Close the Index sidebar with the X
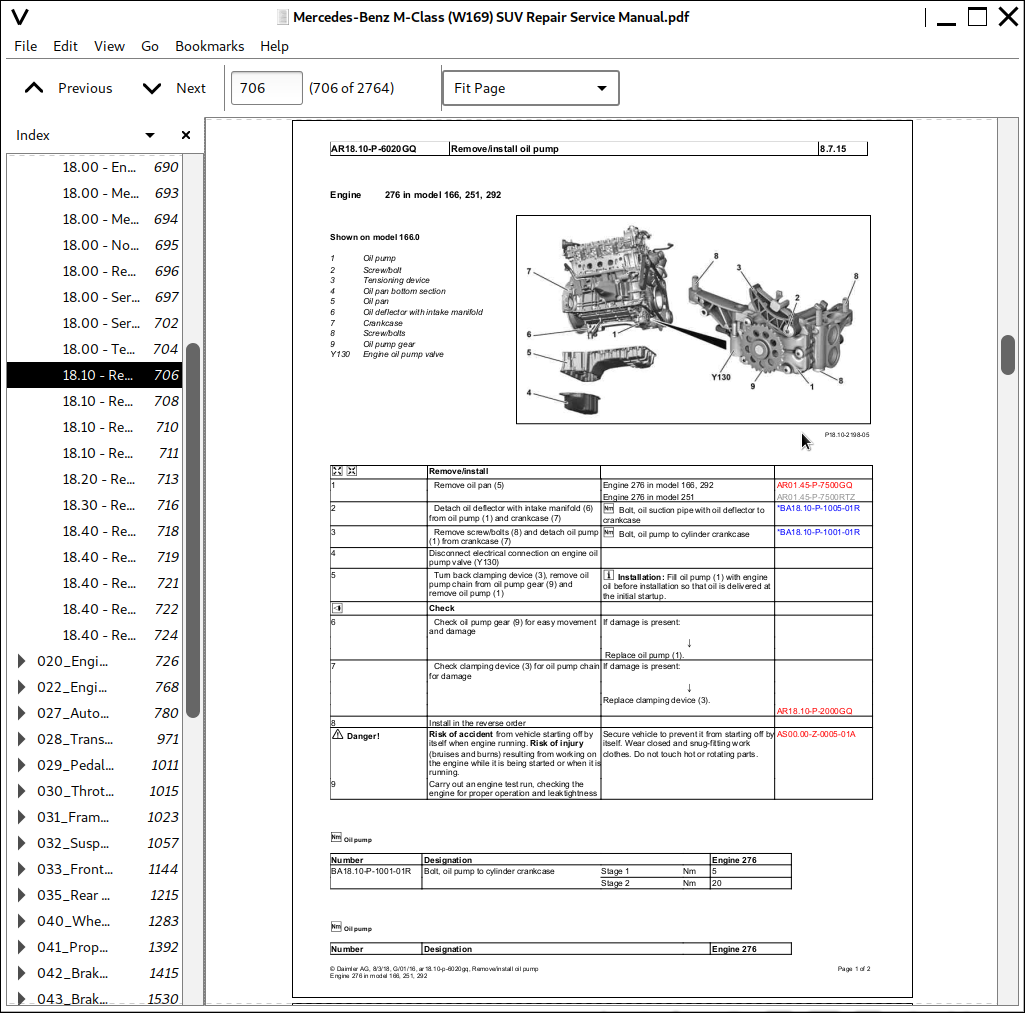Viewport: 1025px width, 1013px height. (x=186, y=135)
